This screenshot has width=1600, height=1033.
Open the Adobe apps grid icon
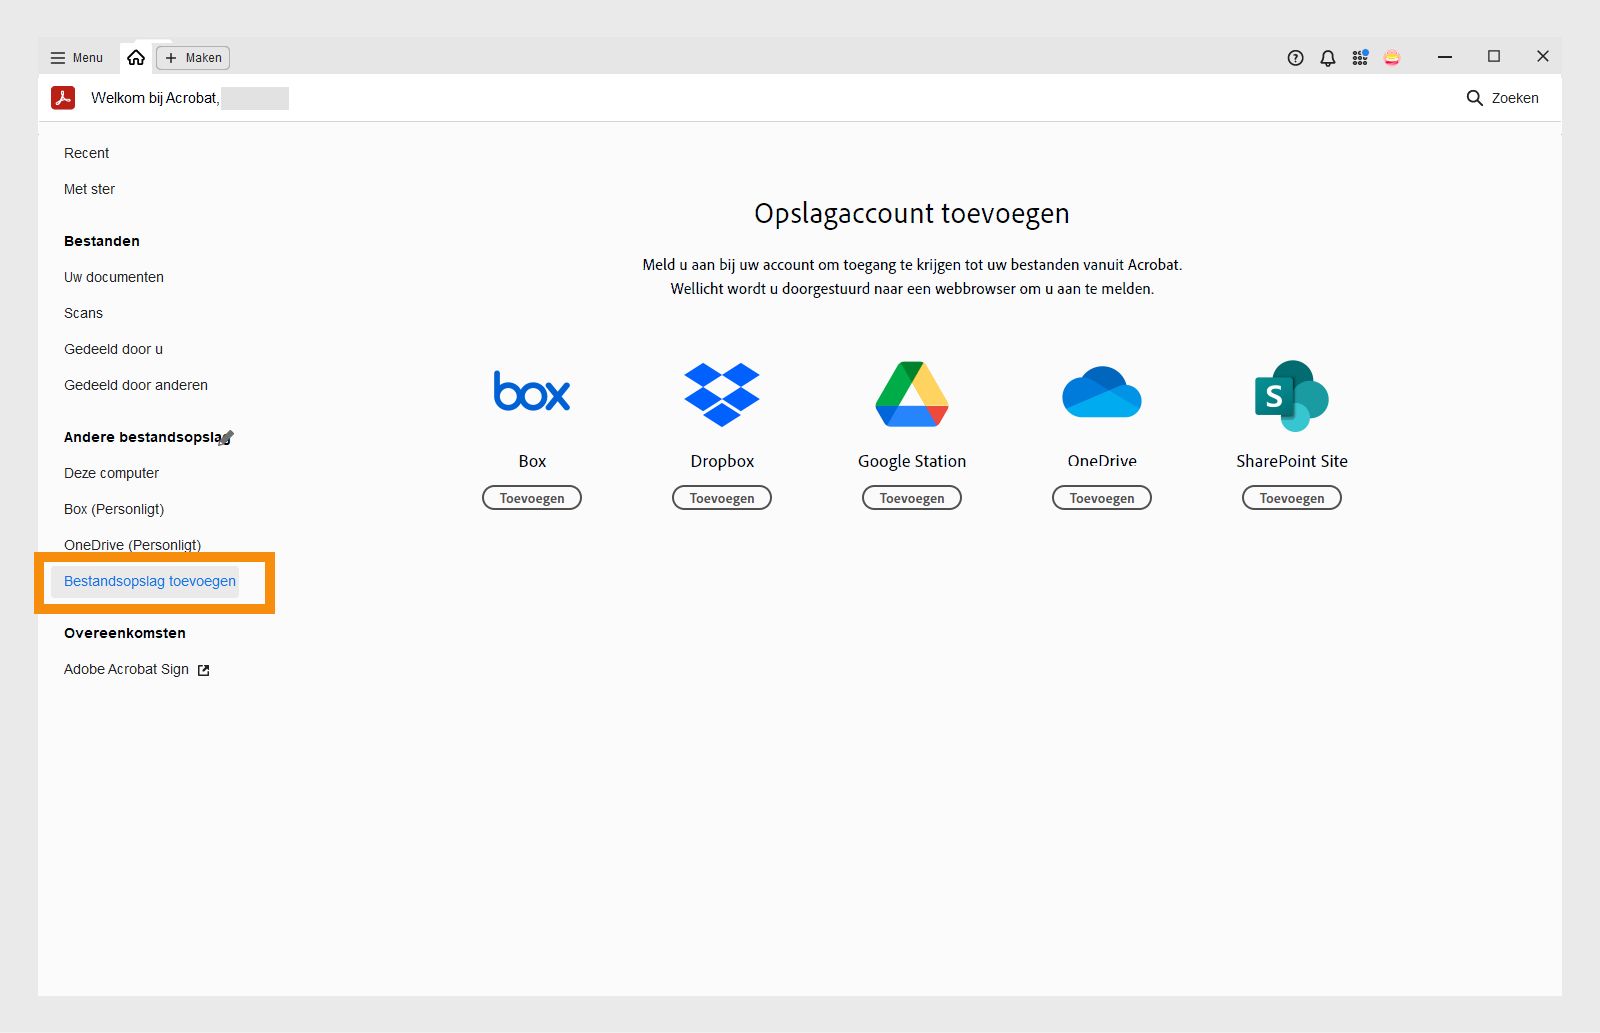pyautogui.click(x=1360, y=57)
